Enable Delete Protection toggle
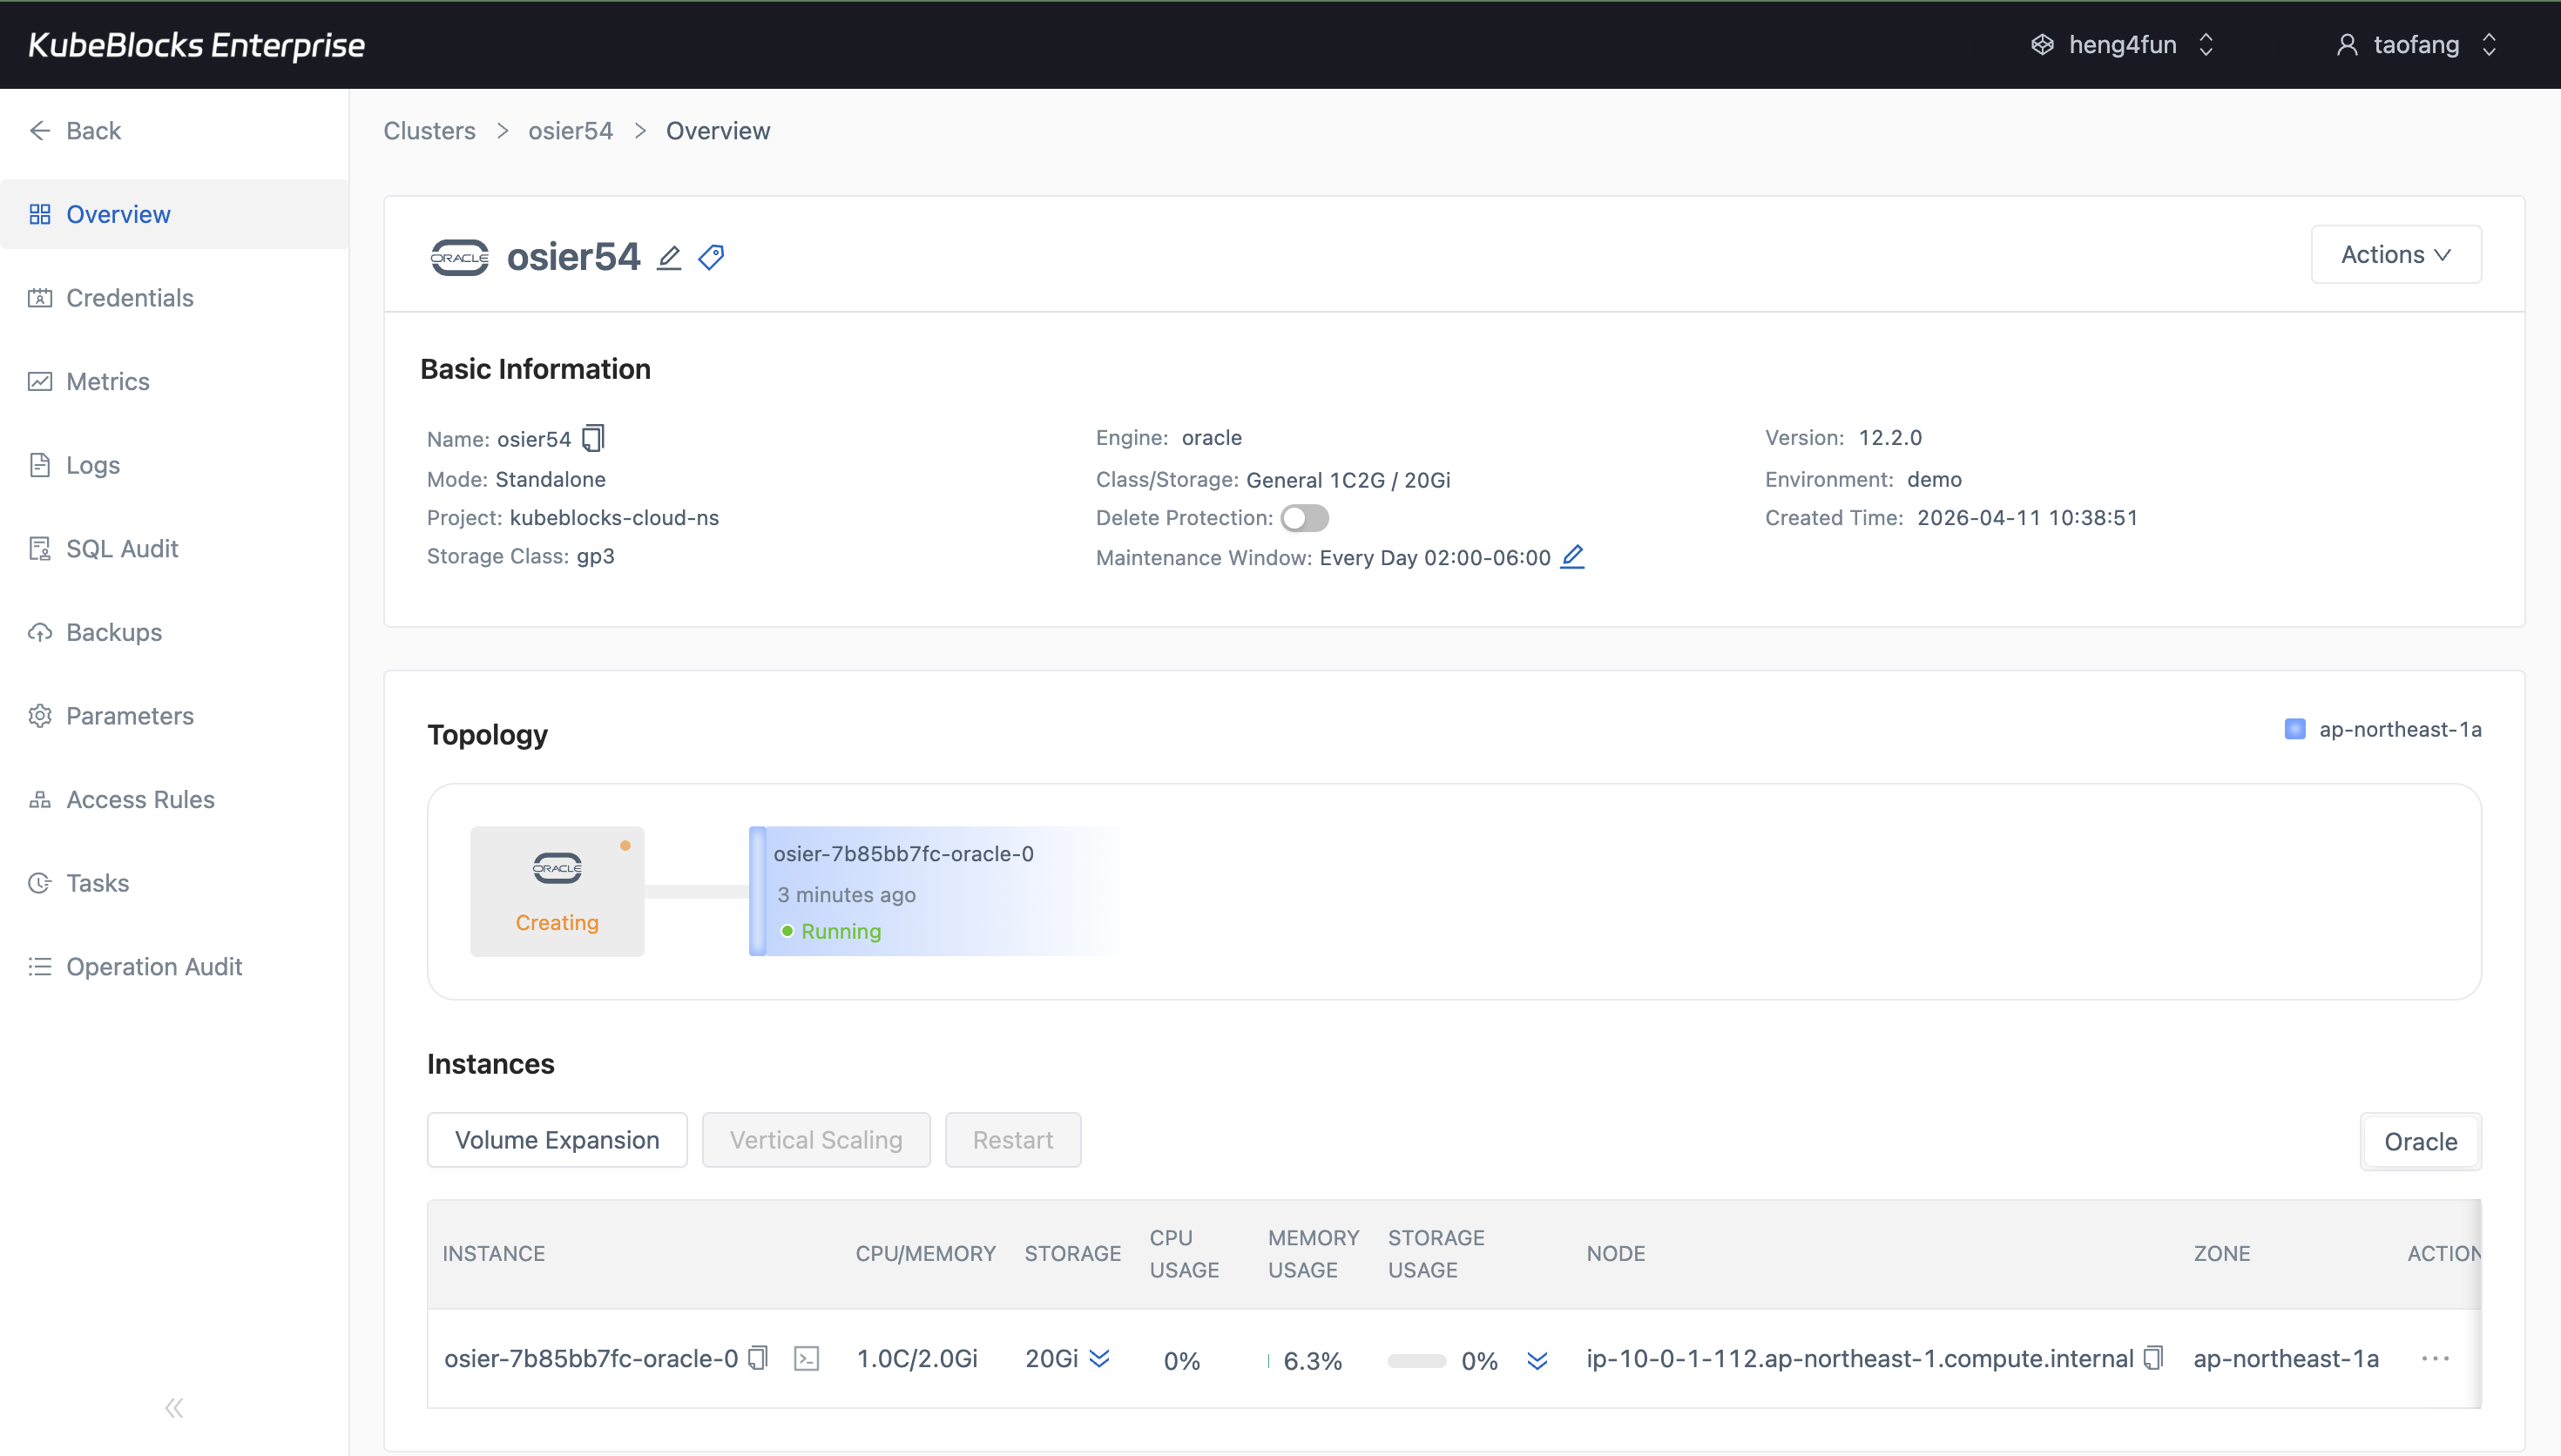The height and width of the screenshot is (1456, 2561). click(x=1304, y=517)
